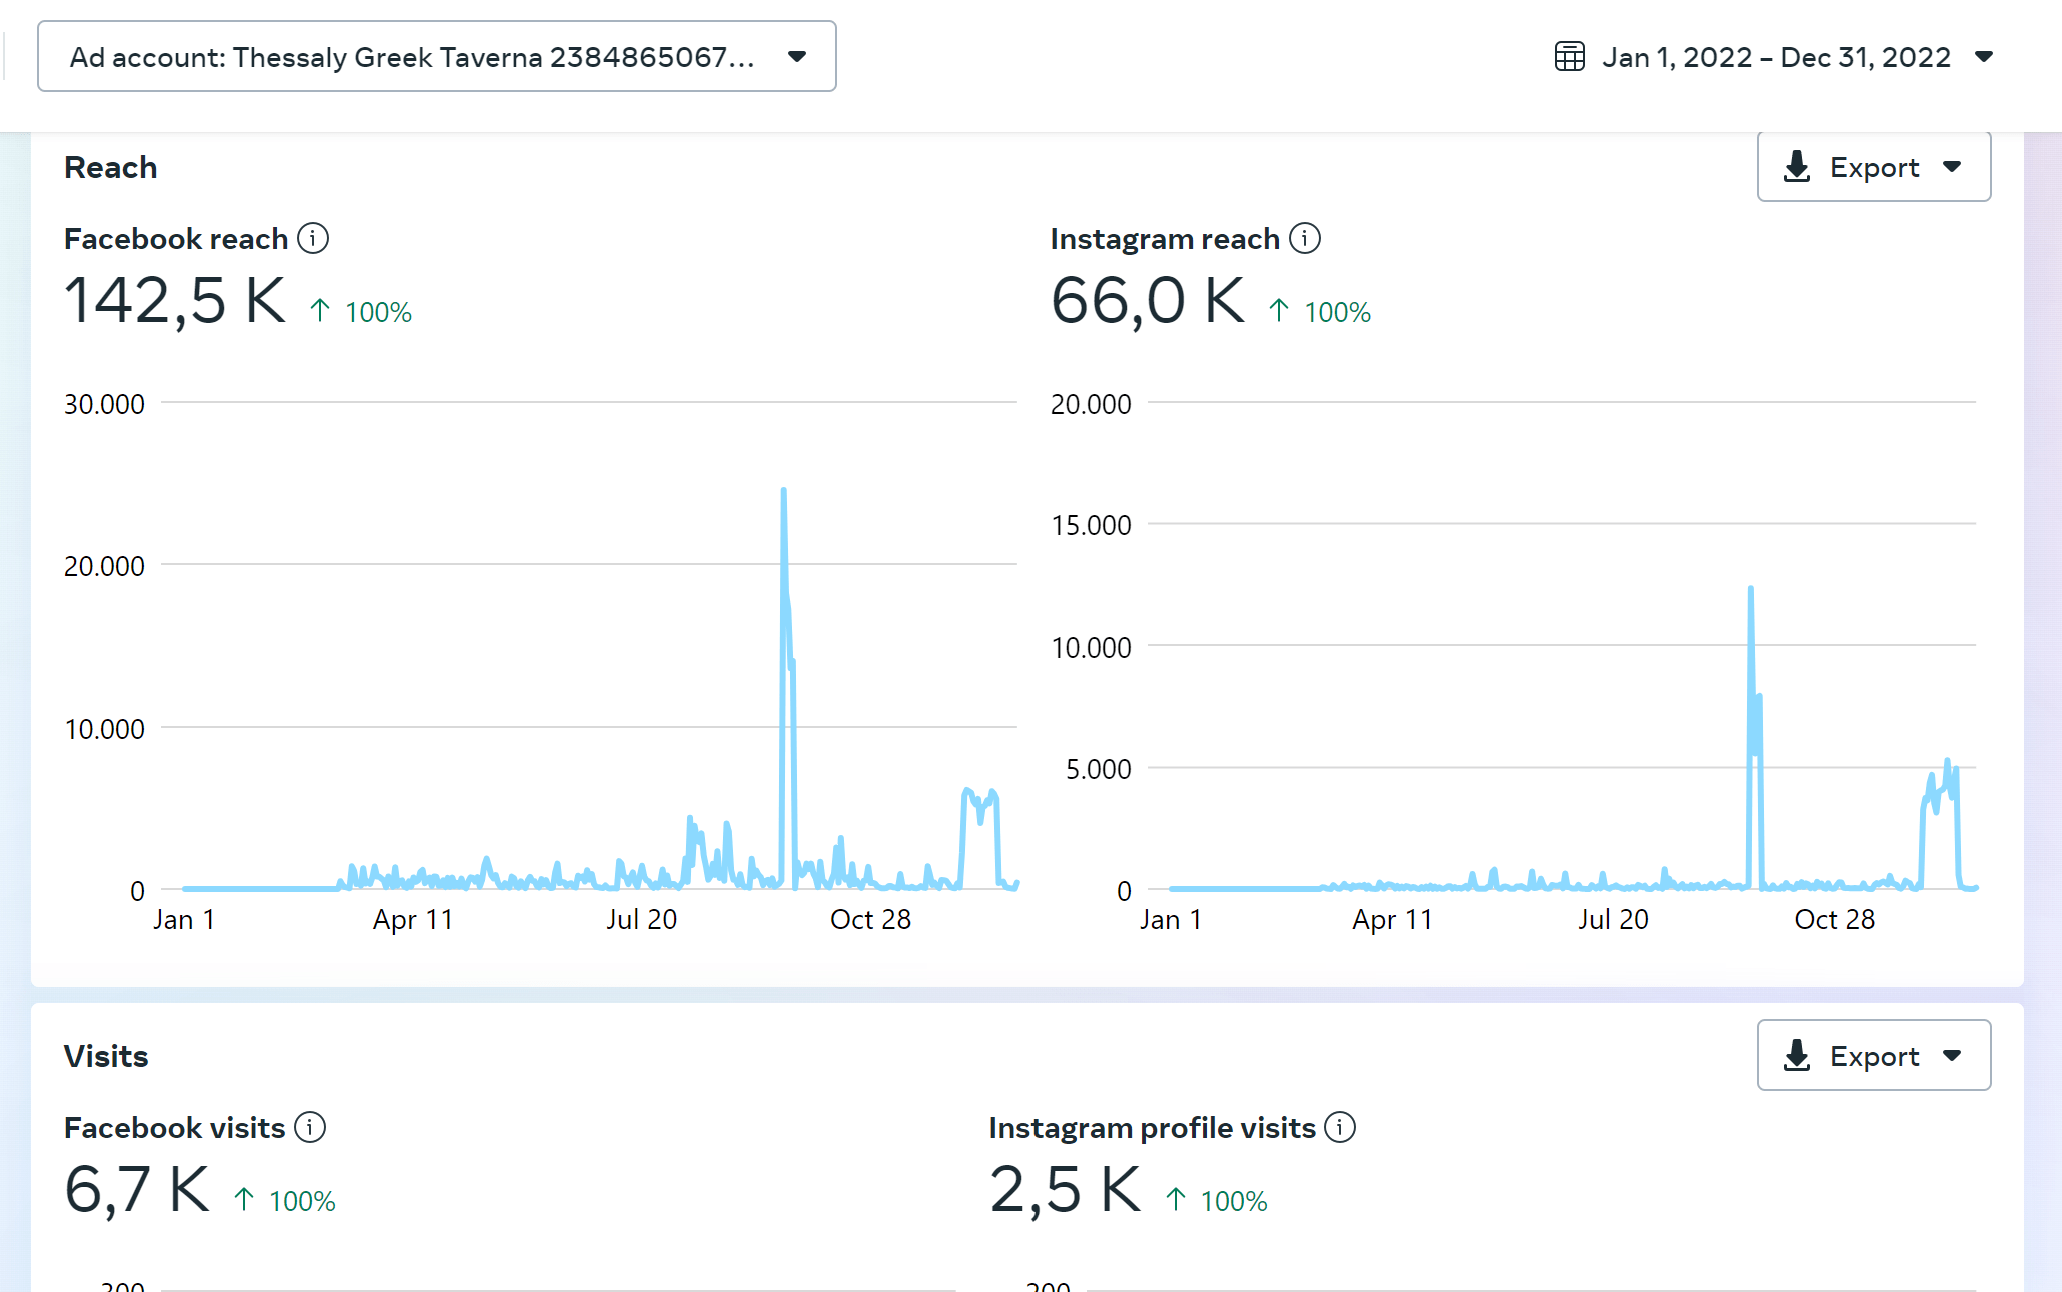
Task: Click the Reach section Export button
Action: [1873, 167]
